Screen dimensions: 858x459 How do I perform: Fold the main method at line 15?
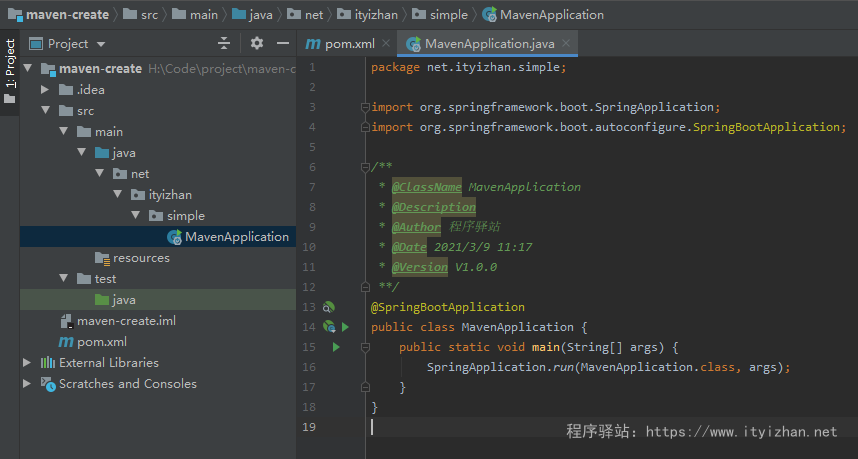pos(365,347)
